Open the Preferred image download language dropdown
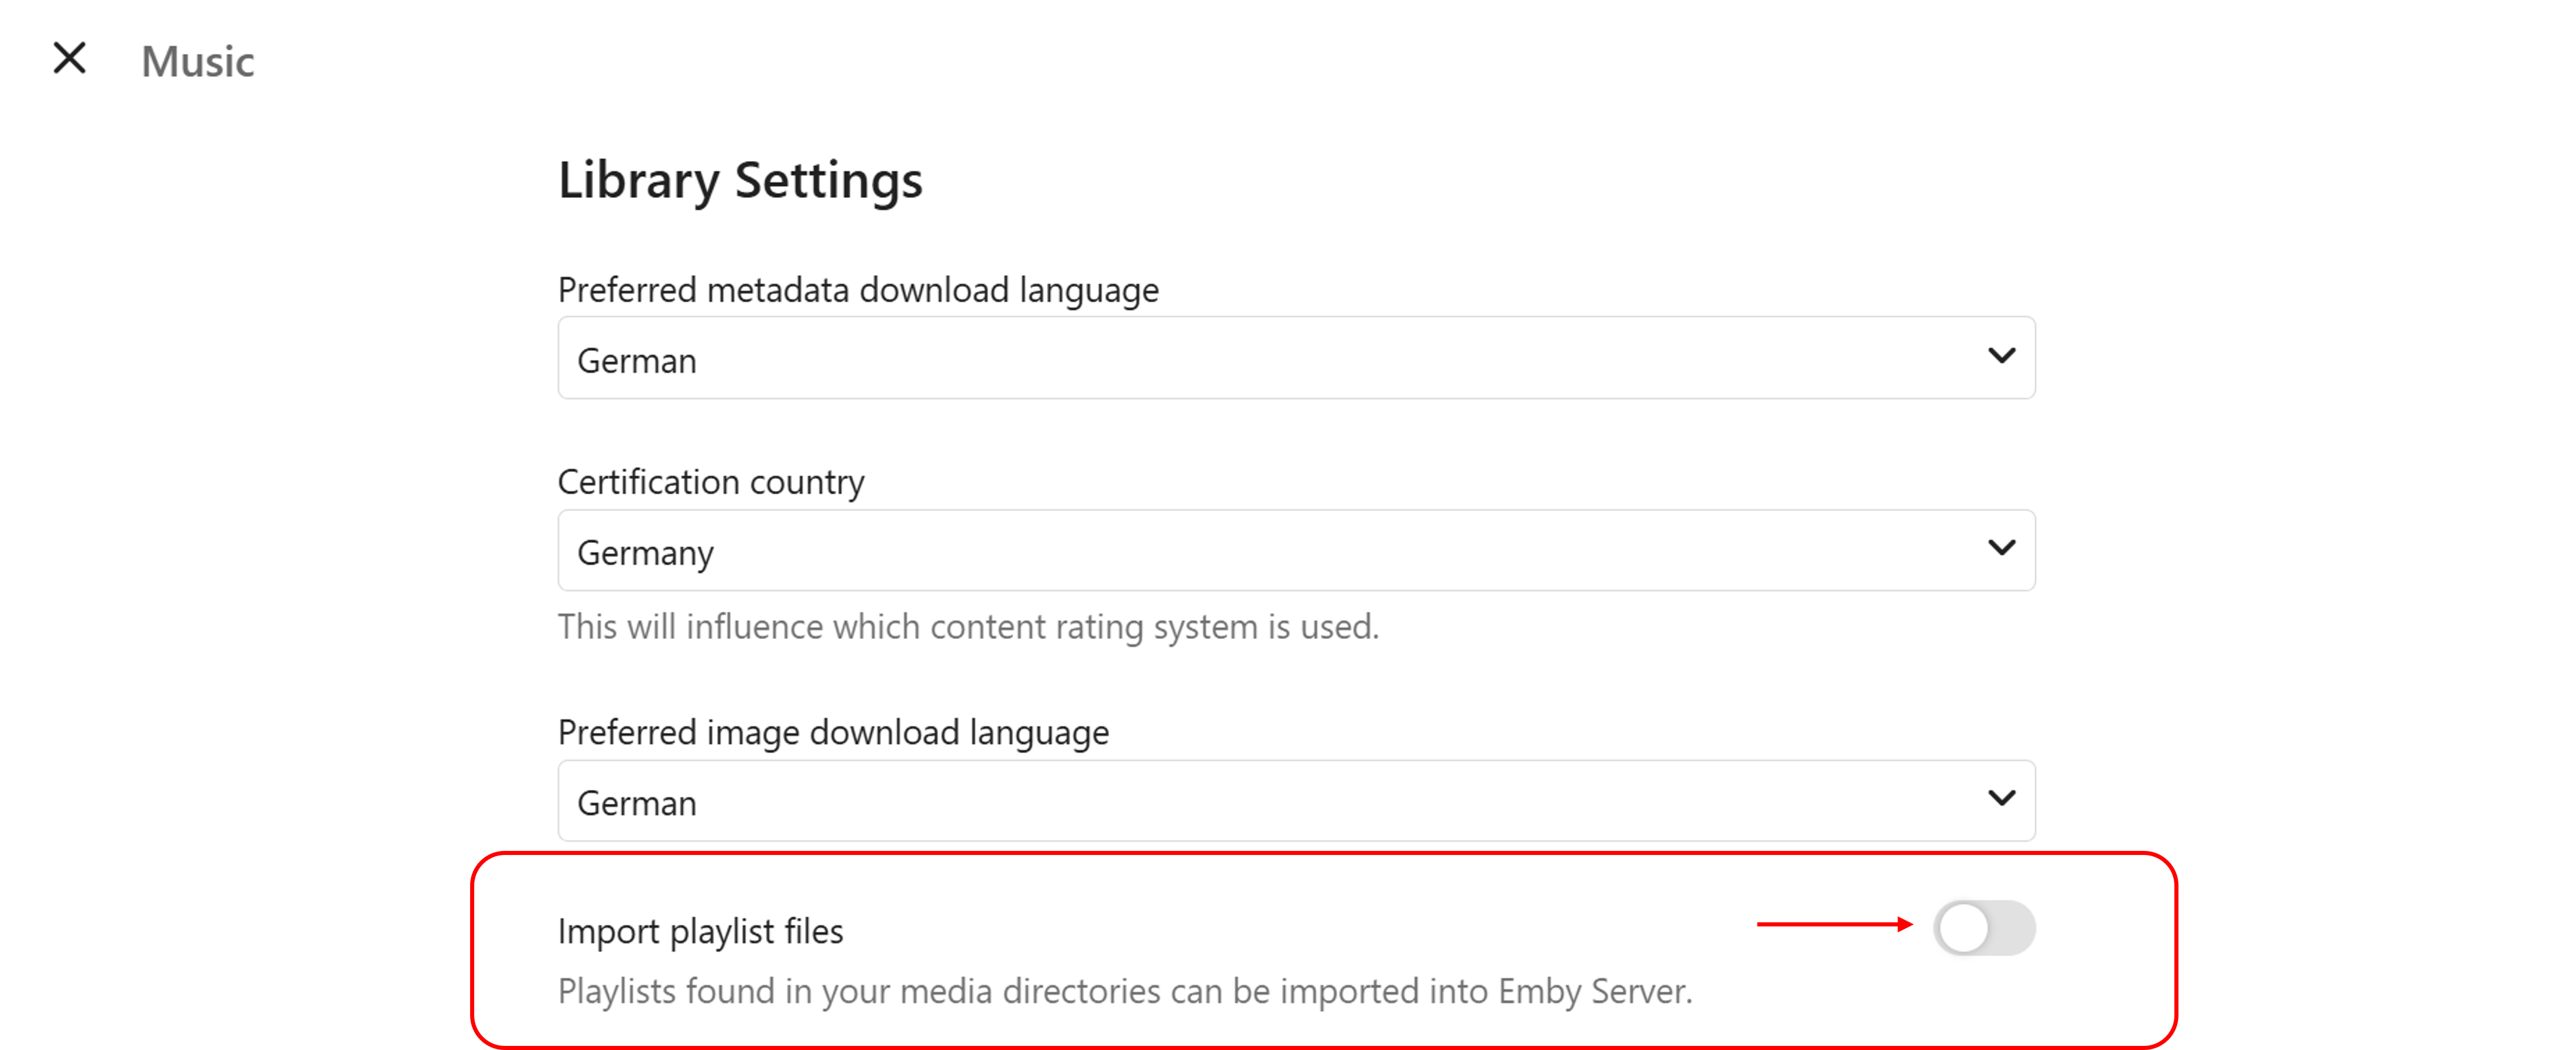Image resolution: width=2576 pixels, height=1050 pixels. (x=1295, y=801)
